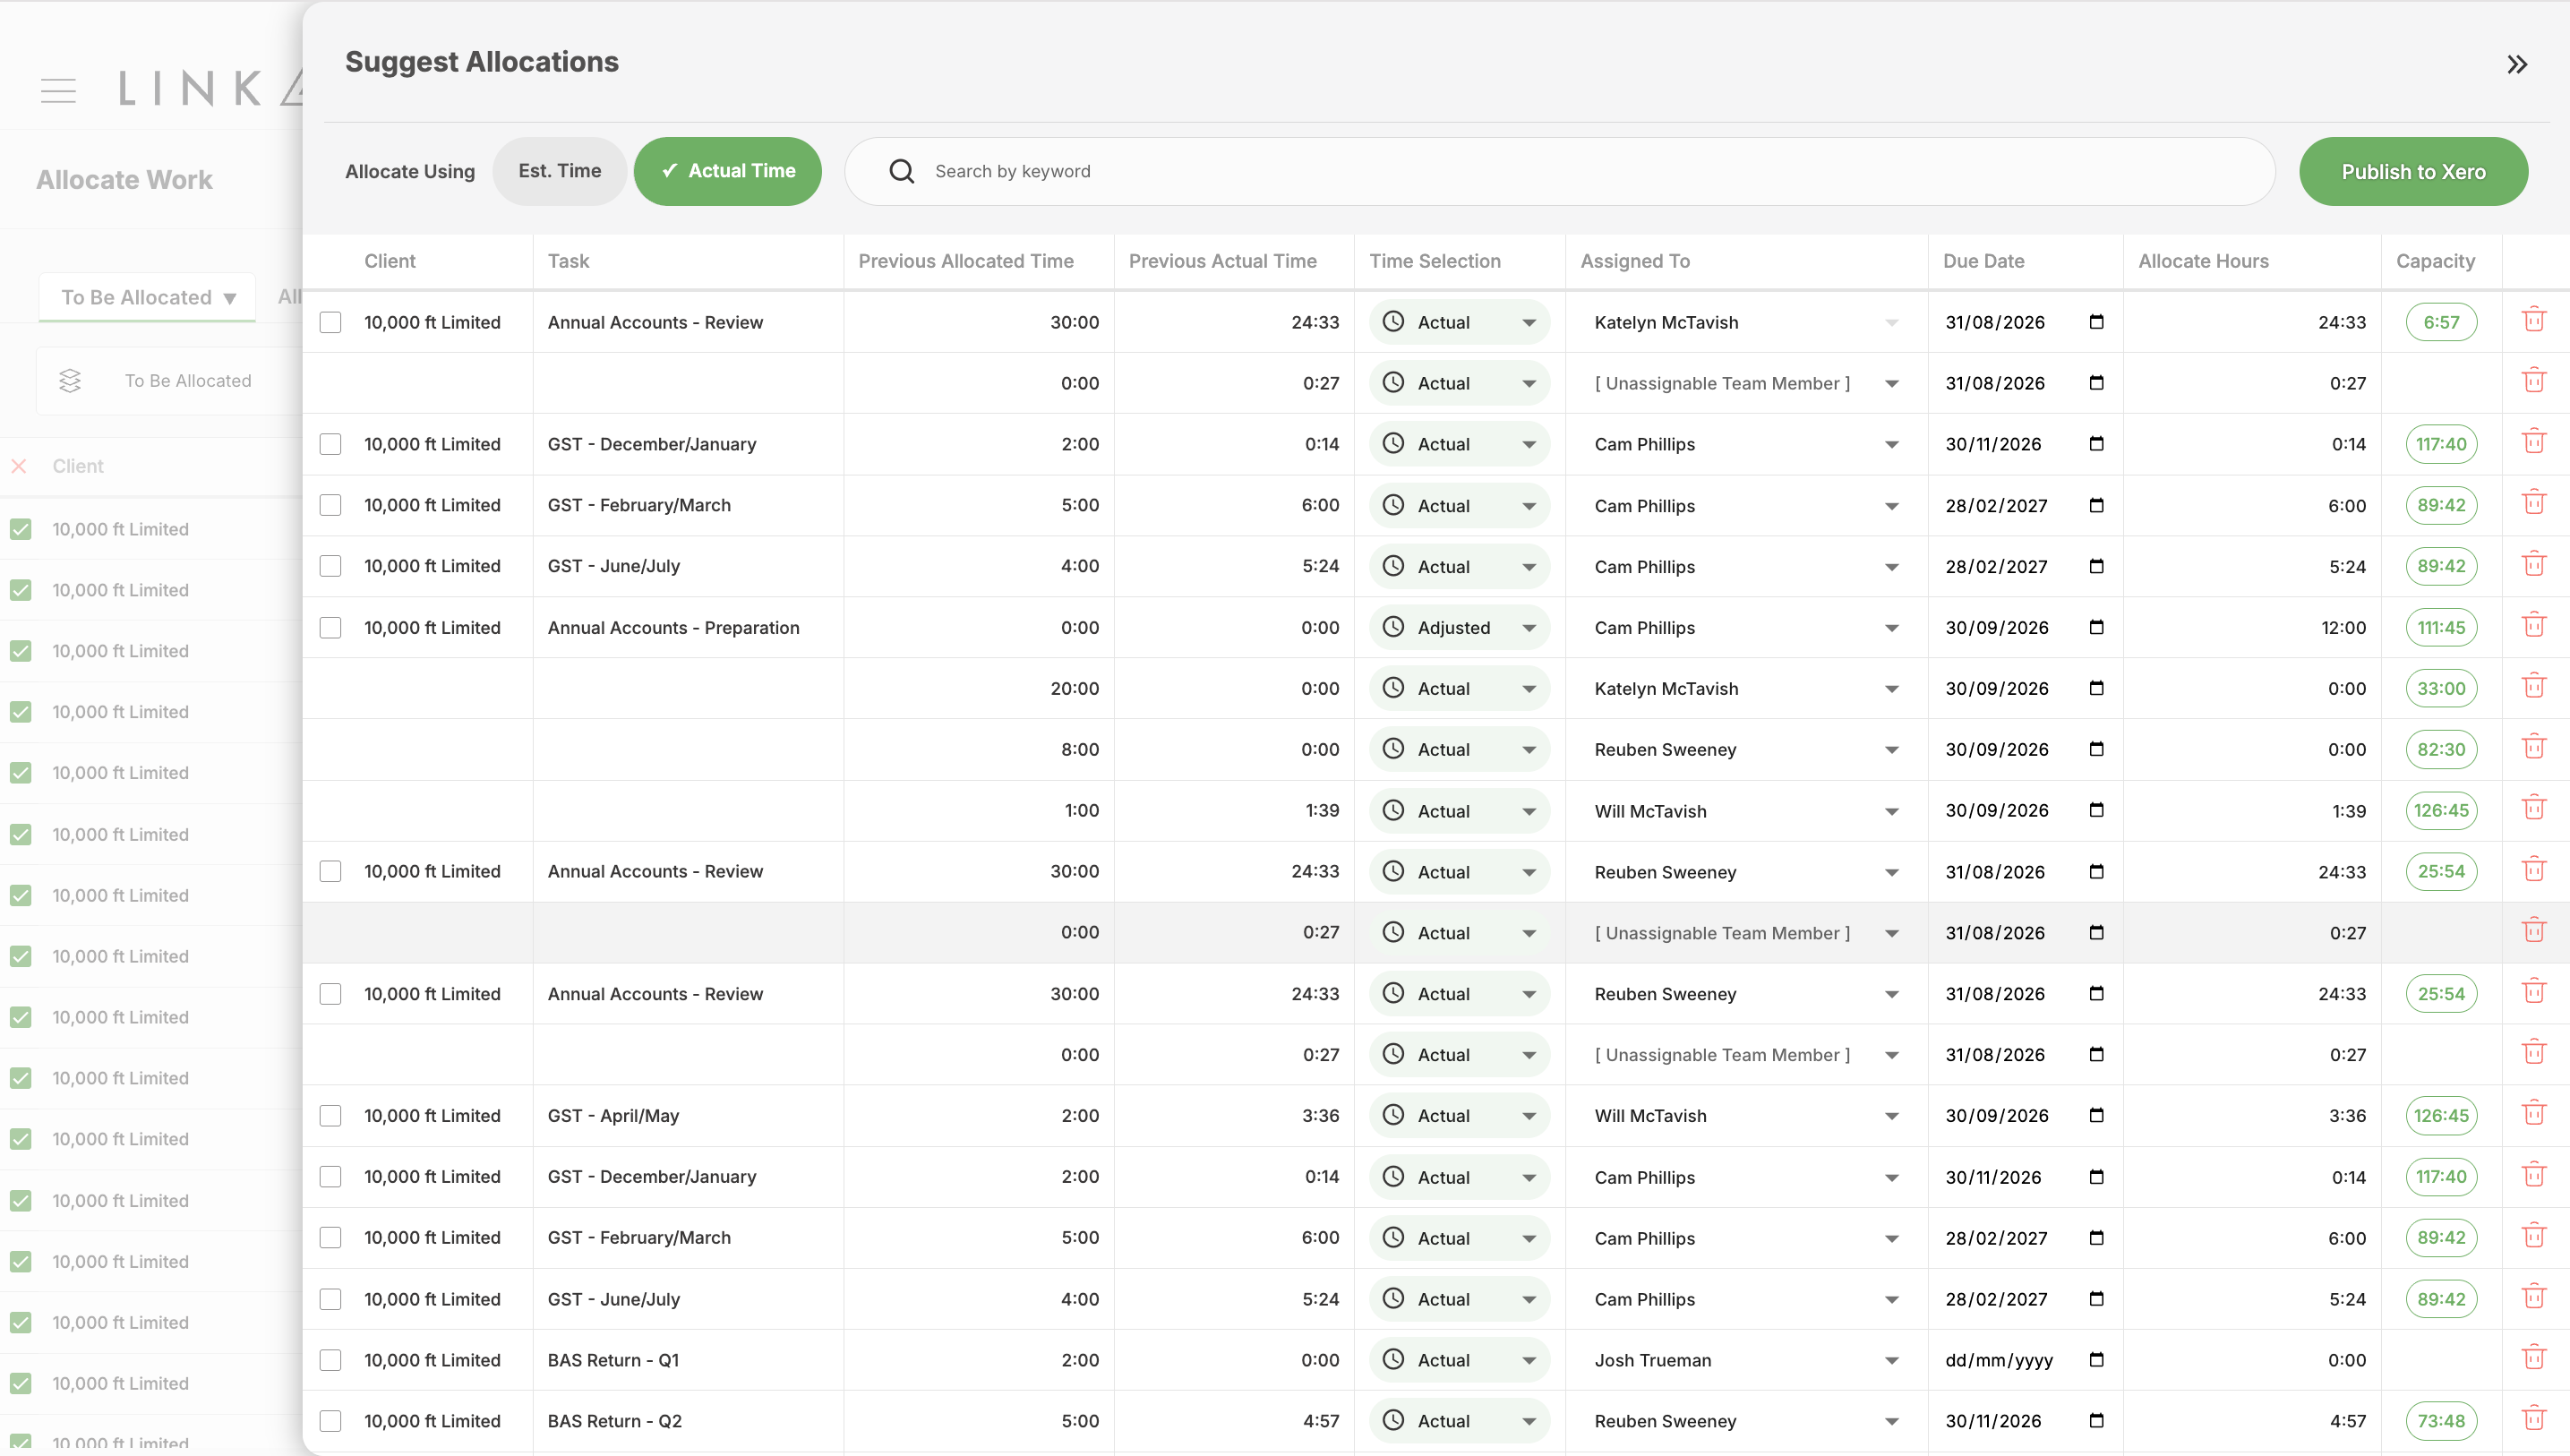Click empty dd/mm/yyyy due date field
The height and width of the screenshot is (1456, 2570).
[x=1999, y=1360]
